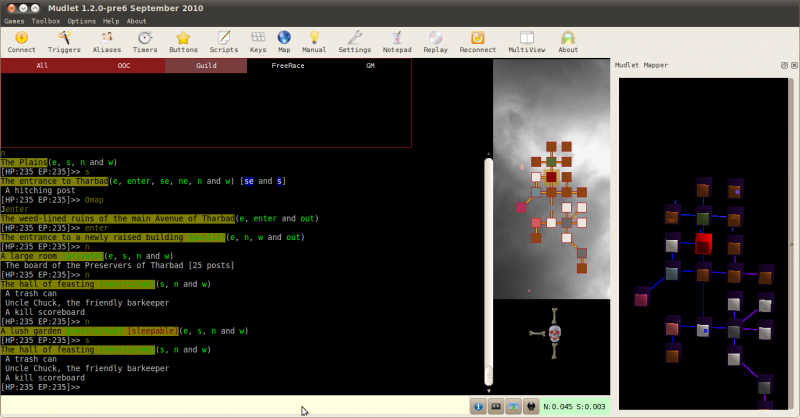Open the Buttons editor with the star icon

[183, 42]
